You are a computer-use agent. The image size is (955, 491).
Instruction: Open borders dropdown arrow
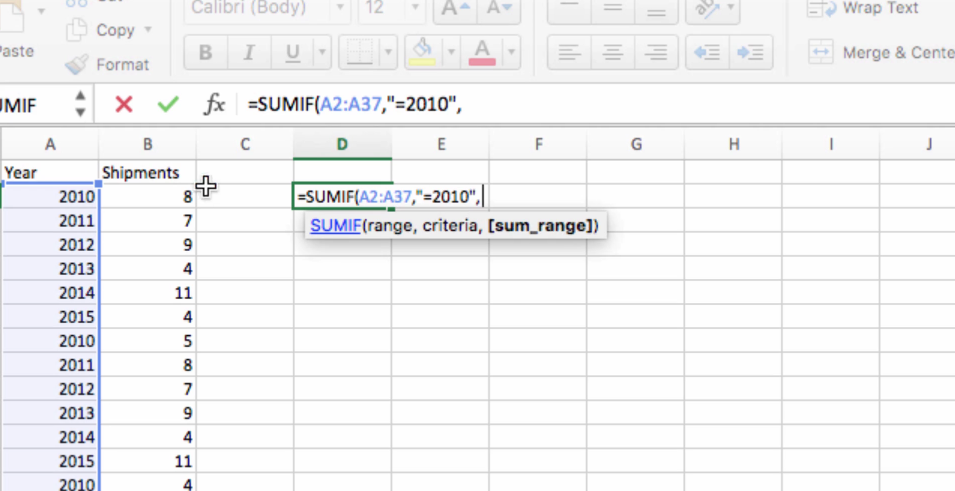(389, 52)
